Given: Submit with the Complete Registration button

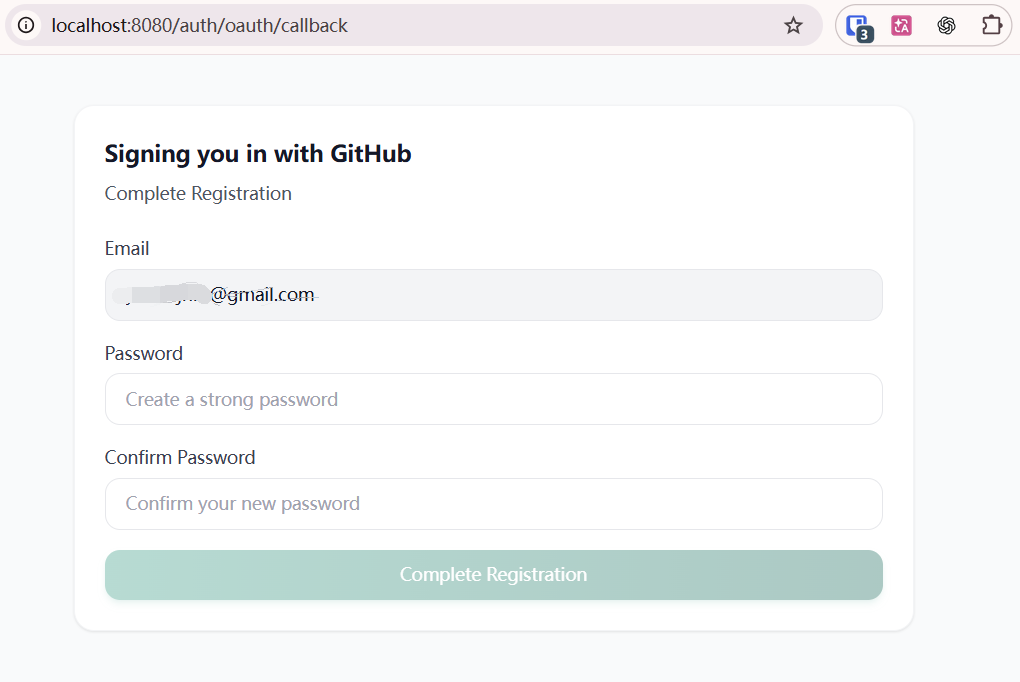Looking at the screenshot, I should coord(494,575).
